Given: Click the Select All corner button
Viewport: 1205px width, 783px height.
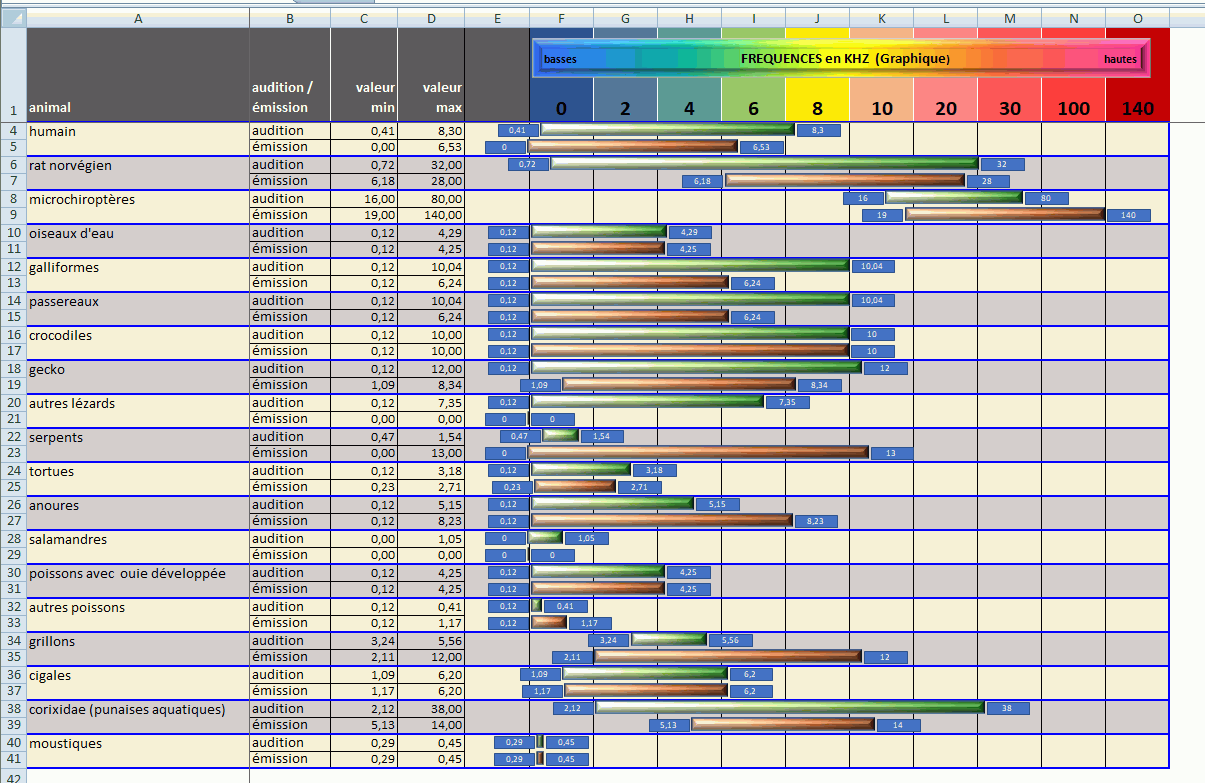Looking at the screenshot, I should click(x=12, y=18).
